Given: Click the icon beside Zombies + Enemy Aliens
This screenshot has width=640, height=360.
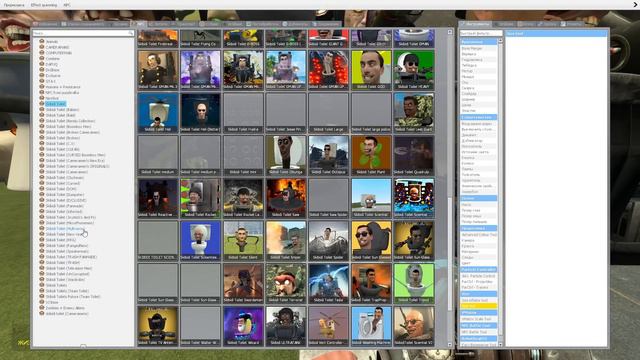Looking at the screenshot, I should click(42, 308).
